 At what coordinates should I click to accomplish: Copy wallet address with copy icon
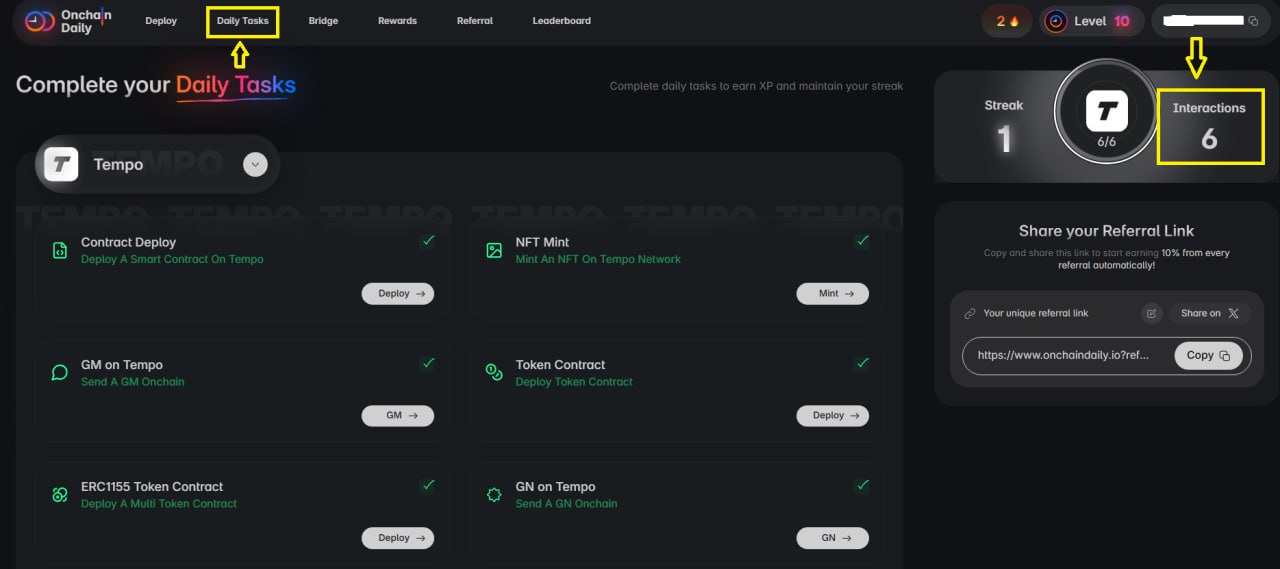tap(1253, 21)
